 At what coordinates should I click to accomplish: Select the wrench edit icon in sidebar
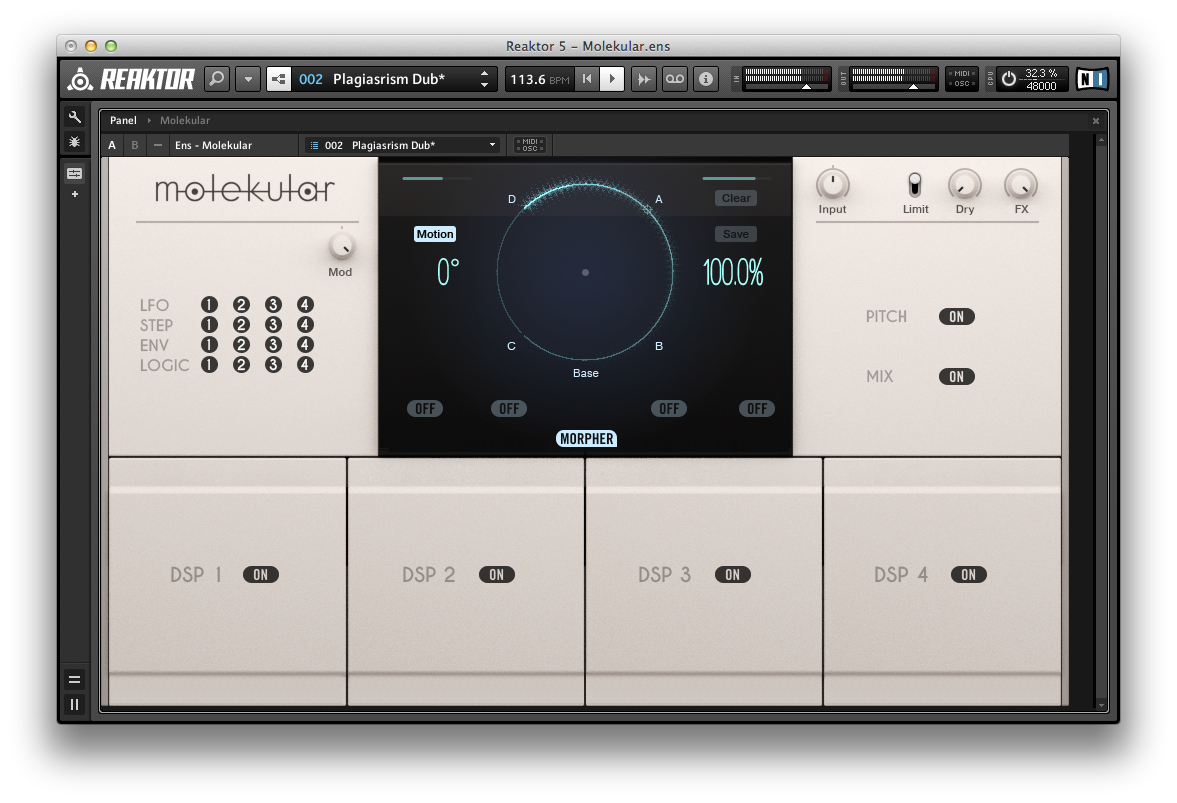[x=75, y=117]
